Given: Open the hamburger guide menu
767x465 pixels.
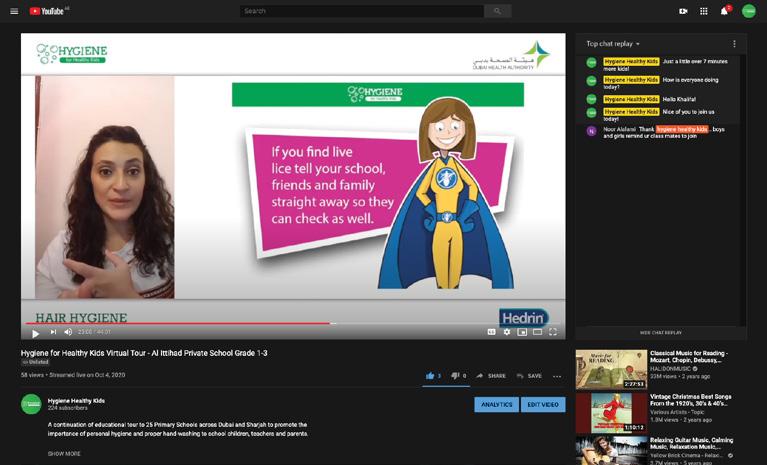Looking at the screenshot, I should 14,11.
